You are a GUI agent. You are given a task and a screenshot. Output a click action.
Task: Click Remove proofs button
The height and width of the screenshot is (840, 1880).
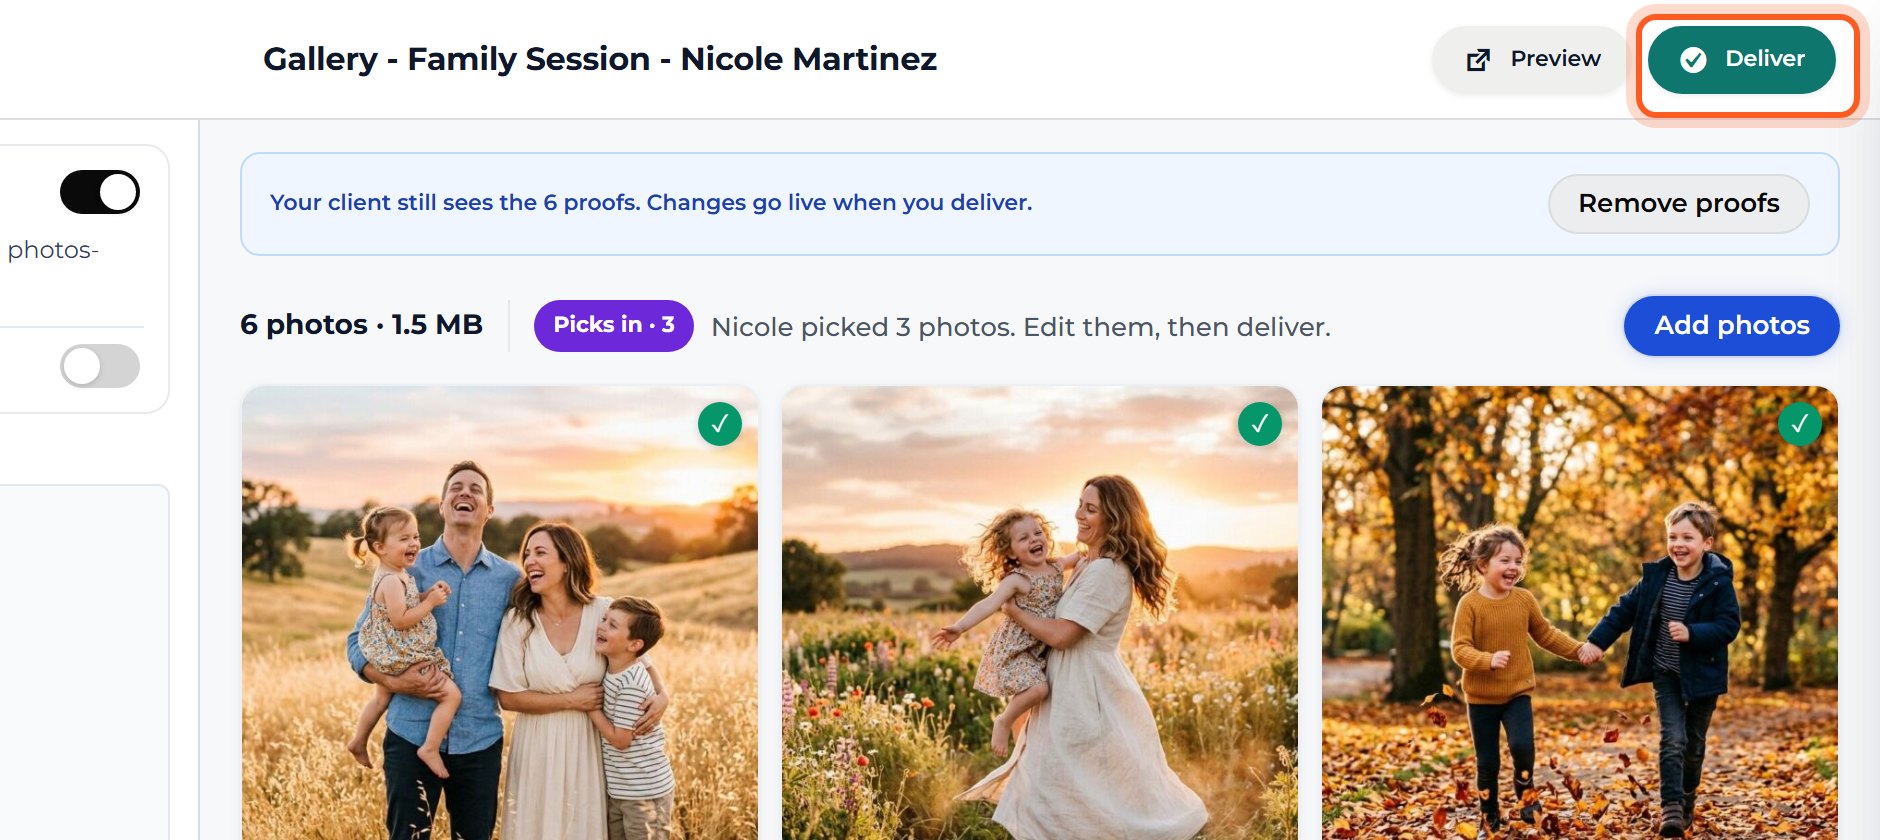point(1679,204)
